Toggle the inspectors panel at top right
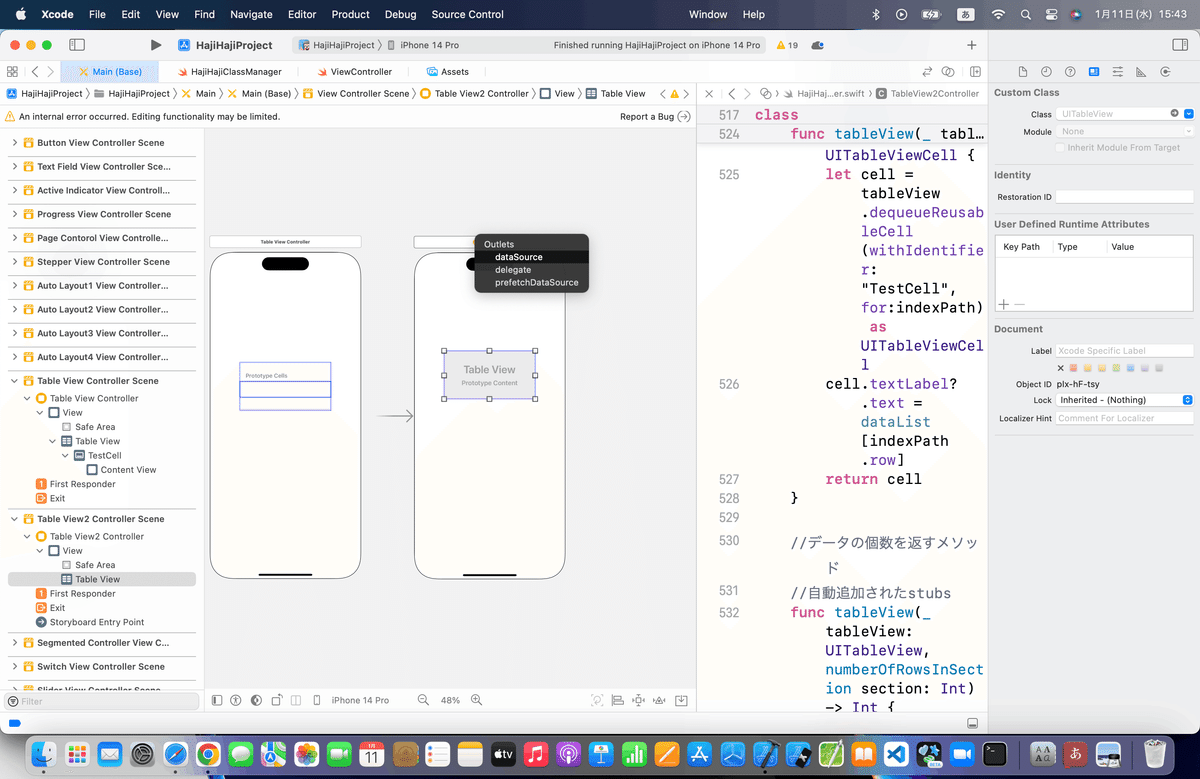This screenshot has height=779, width=1200. coord(1178,45)
